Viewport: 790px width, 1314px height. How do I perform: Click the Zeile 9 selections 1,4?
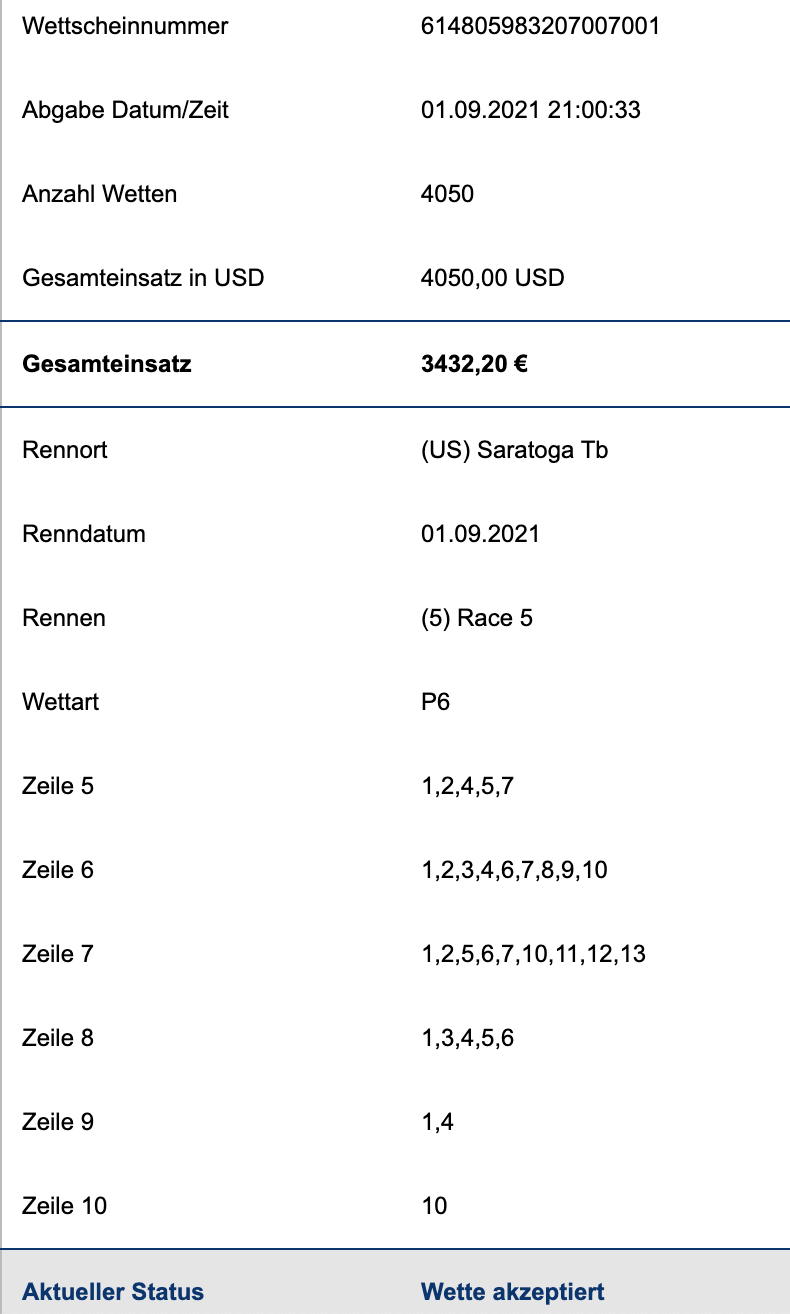coord(438,1122)
